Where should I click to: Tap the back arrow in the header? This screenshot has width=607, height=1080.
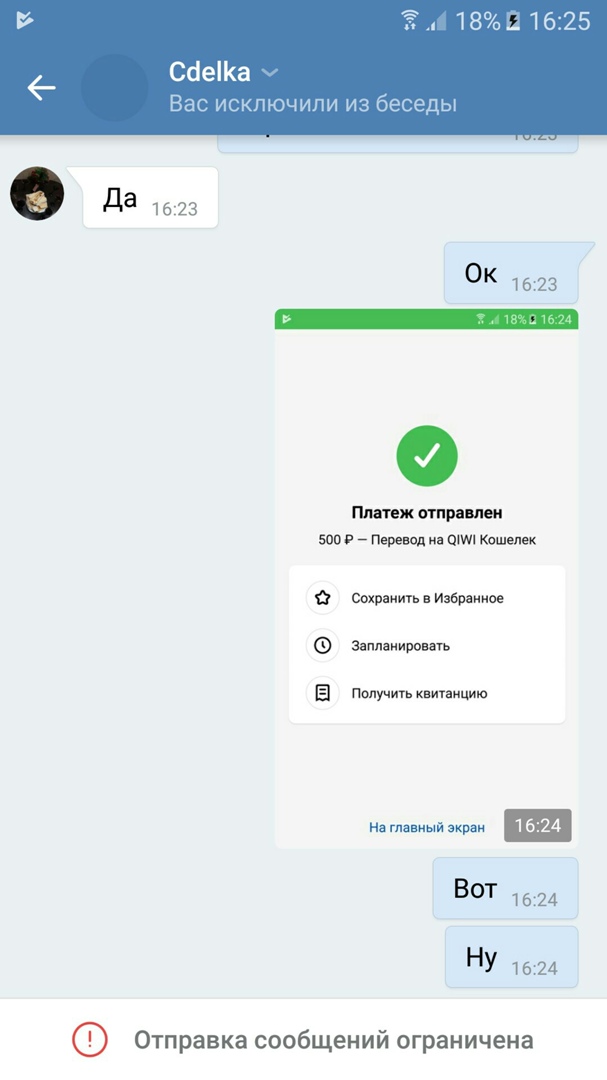tap(41, 88)
